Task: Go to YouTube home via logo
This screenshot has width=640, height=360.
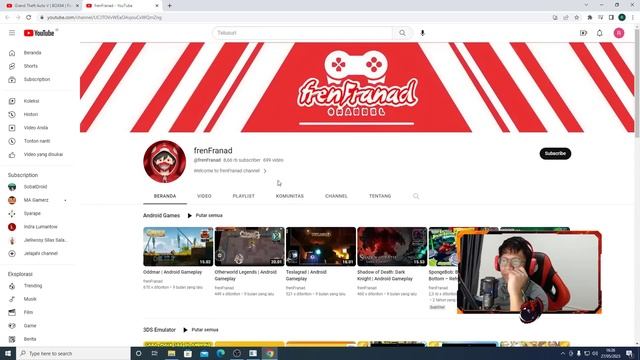Action: pyautogui.click(x=39, y=33)
